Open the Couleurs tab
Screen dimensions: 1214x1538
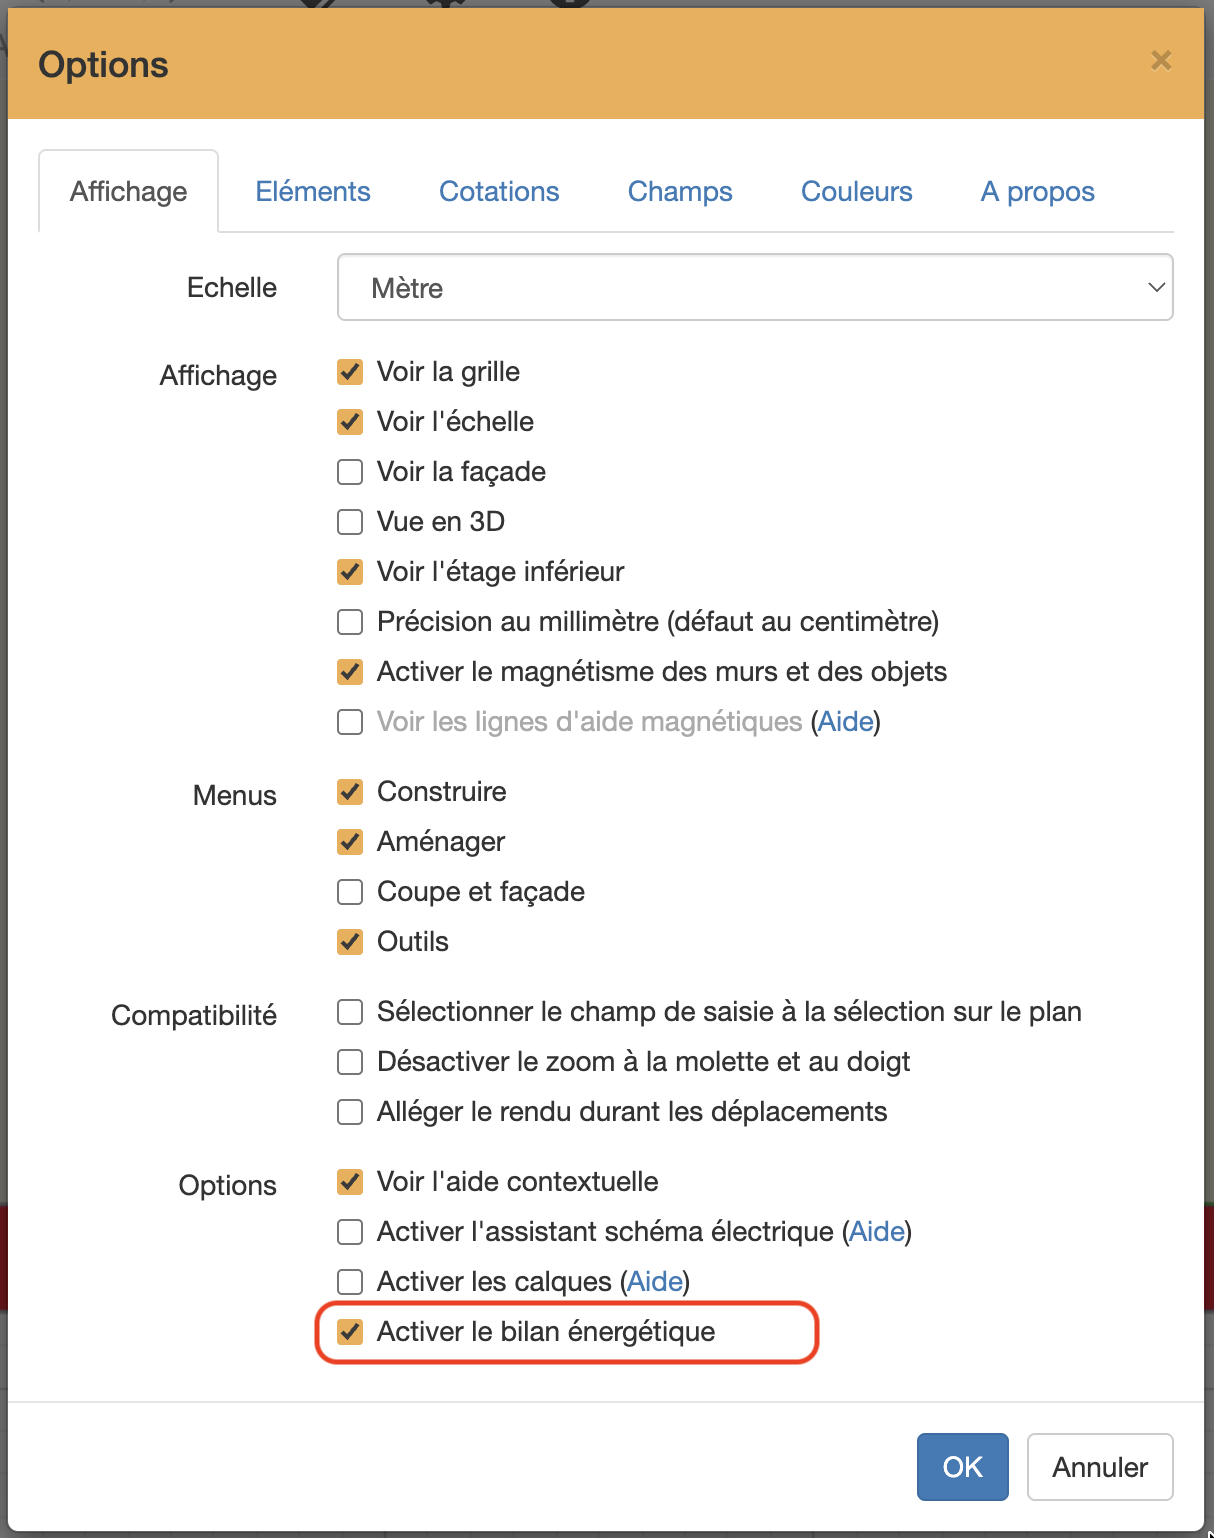[x=856, y=191]
